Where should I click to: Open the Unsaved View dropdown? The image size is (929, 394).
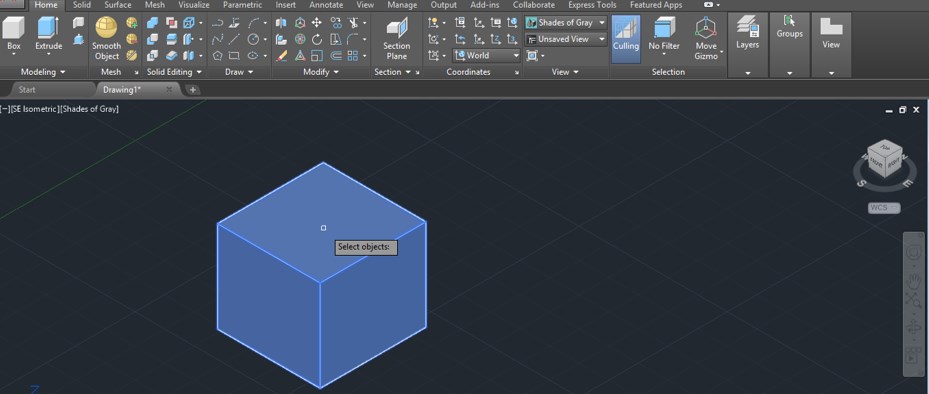[x=566, y=39]
